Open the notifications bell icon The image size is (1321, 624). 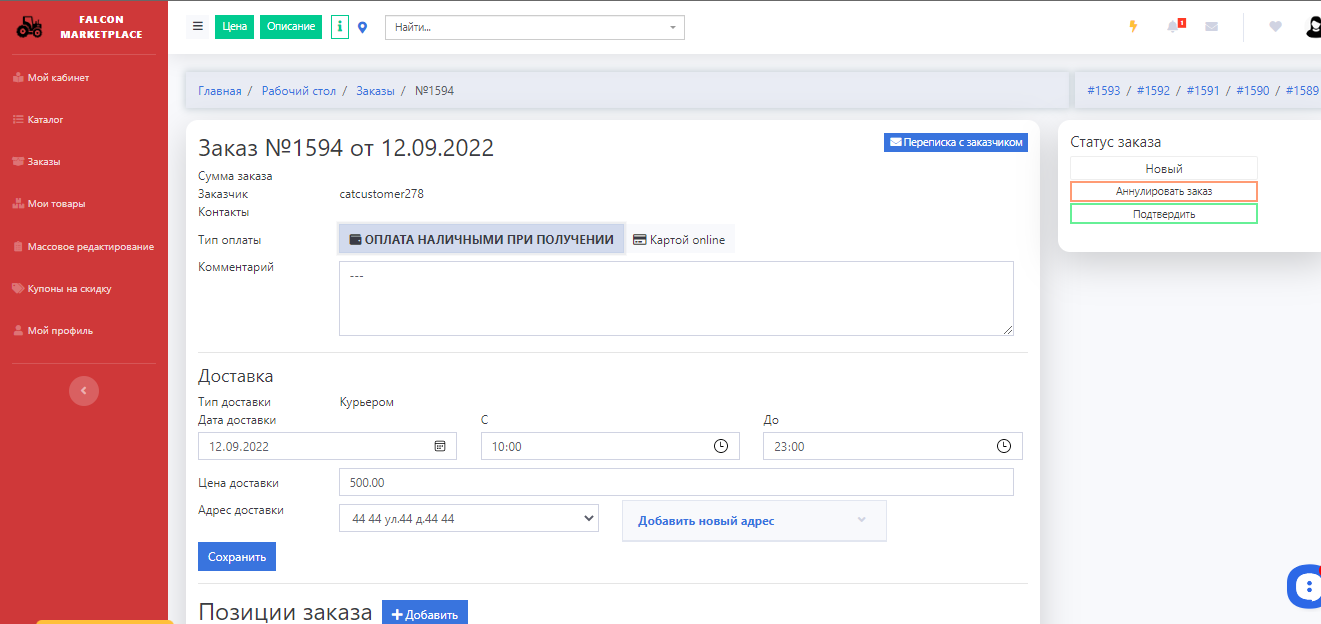coord(1174,27)
